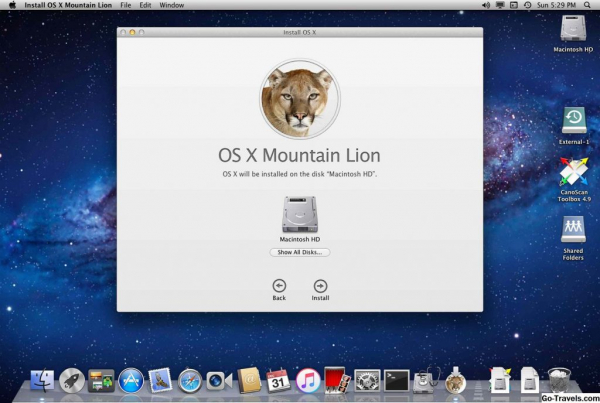This screenshot has height=403, width=600.
Task: Click the Show All Disks... button
Action: 300,252
